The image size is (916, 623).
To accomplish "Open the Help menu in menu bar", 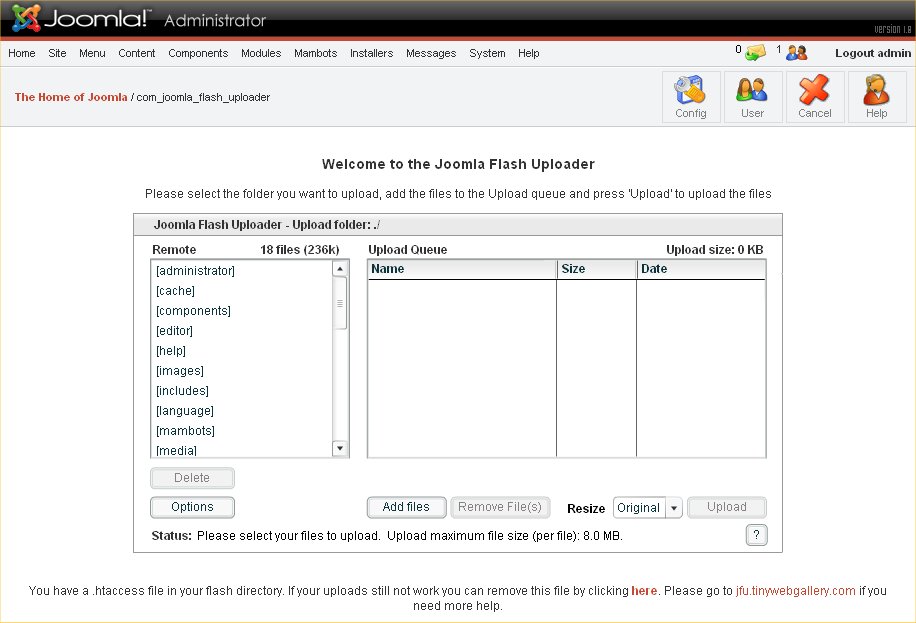I will 529,53.
